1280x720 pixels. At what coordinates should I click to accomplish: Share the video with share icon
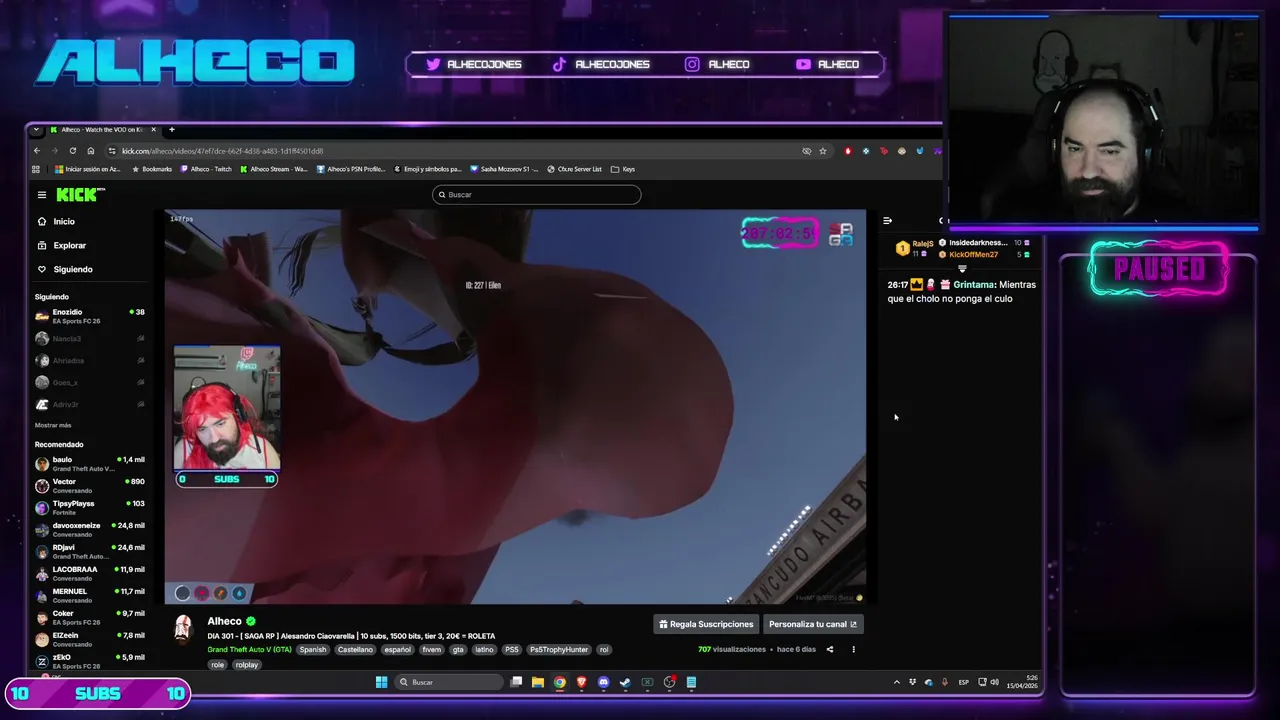(829, 649)
